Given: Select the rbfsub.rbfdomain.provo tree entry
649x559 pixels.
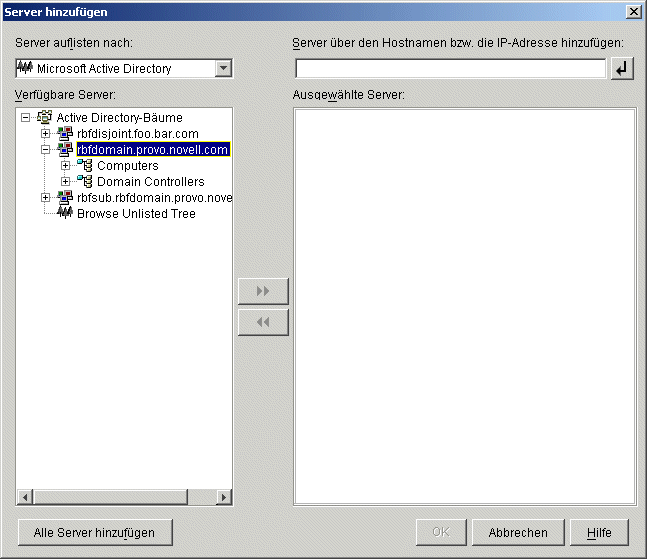Looking at the screenshot, I should click(x=155, y=198).
